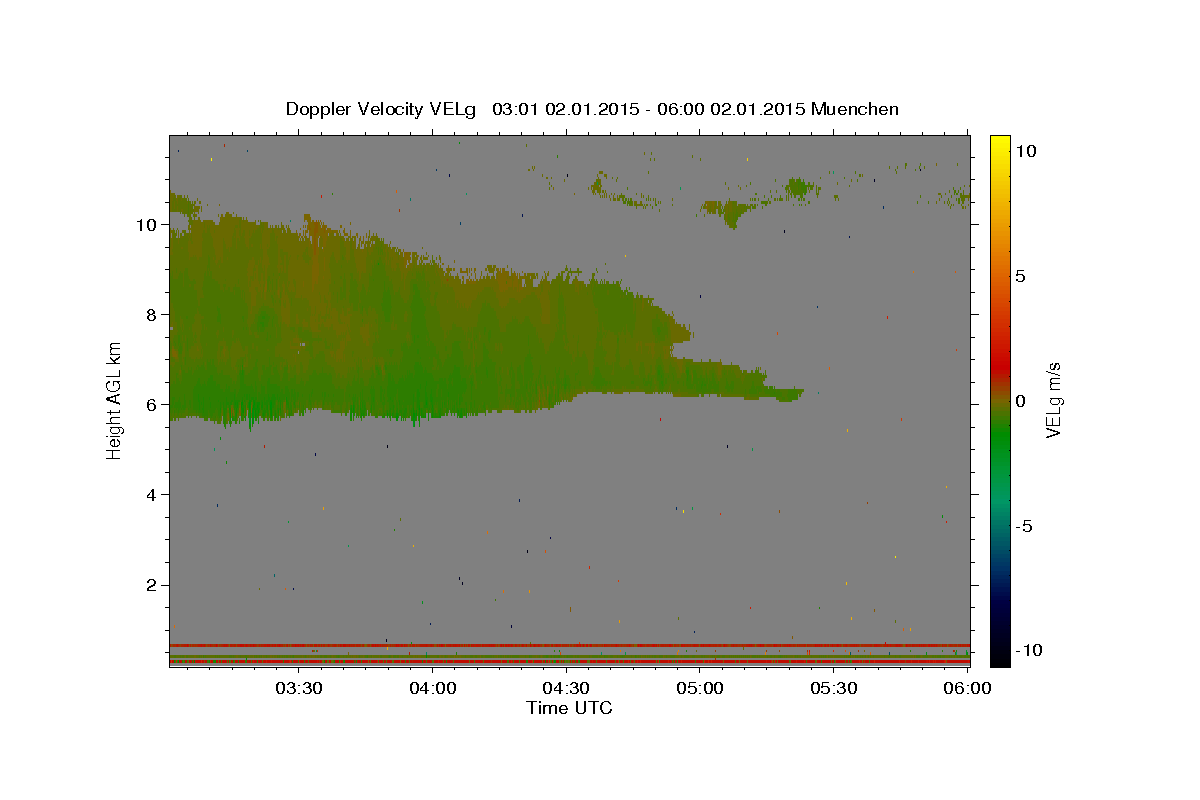The height and width of the screenshot is (800, 1200).
Task: Click the 05:30 time tick label
Action: (x=833, y=688)
